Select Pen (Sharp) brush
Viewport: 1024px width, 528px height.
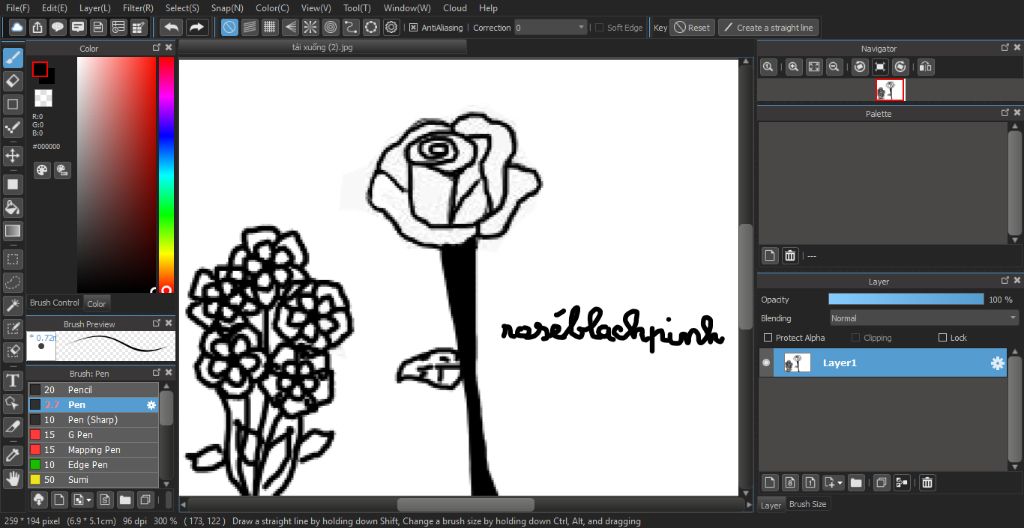(93, 420)
